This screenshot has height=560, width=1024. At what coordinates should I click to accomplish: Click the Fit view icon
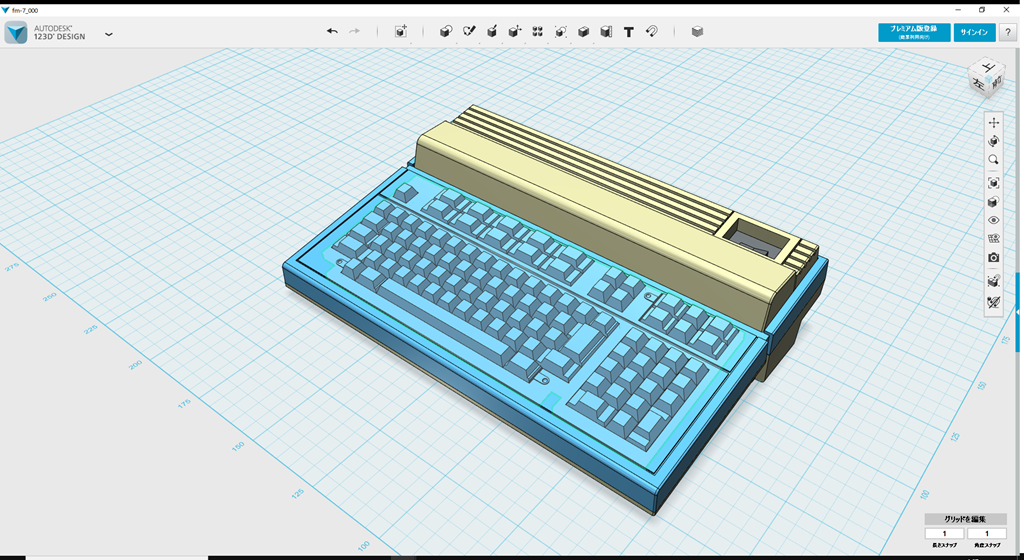tap(993, 183)
